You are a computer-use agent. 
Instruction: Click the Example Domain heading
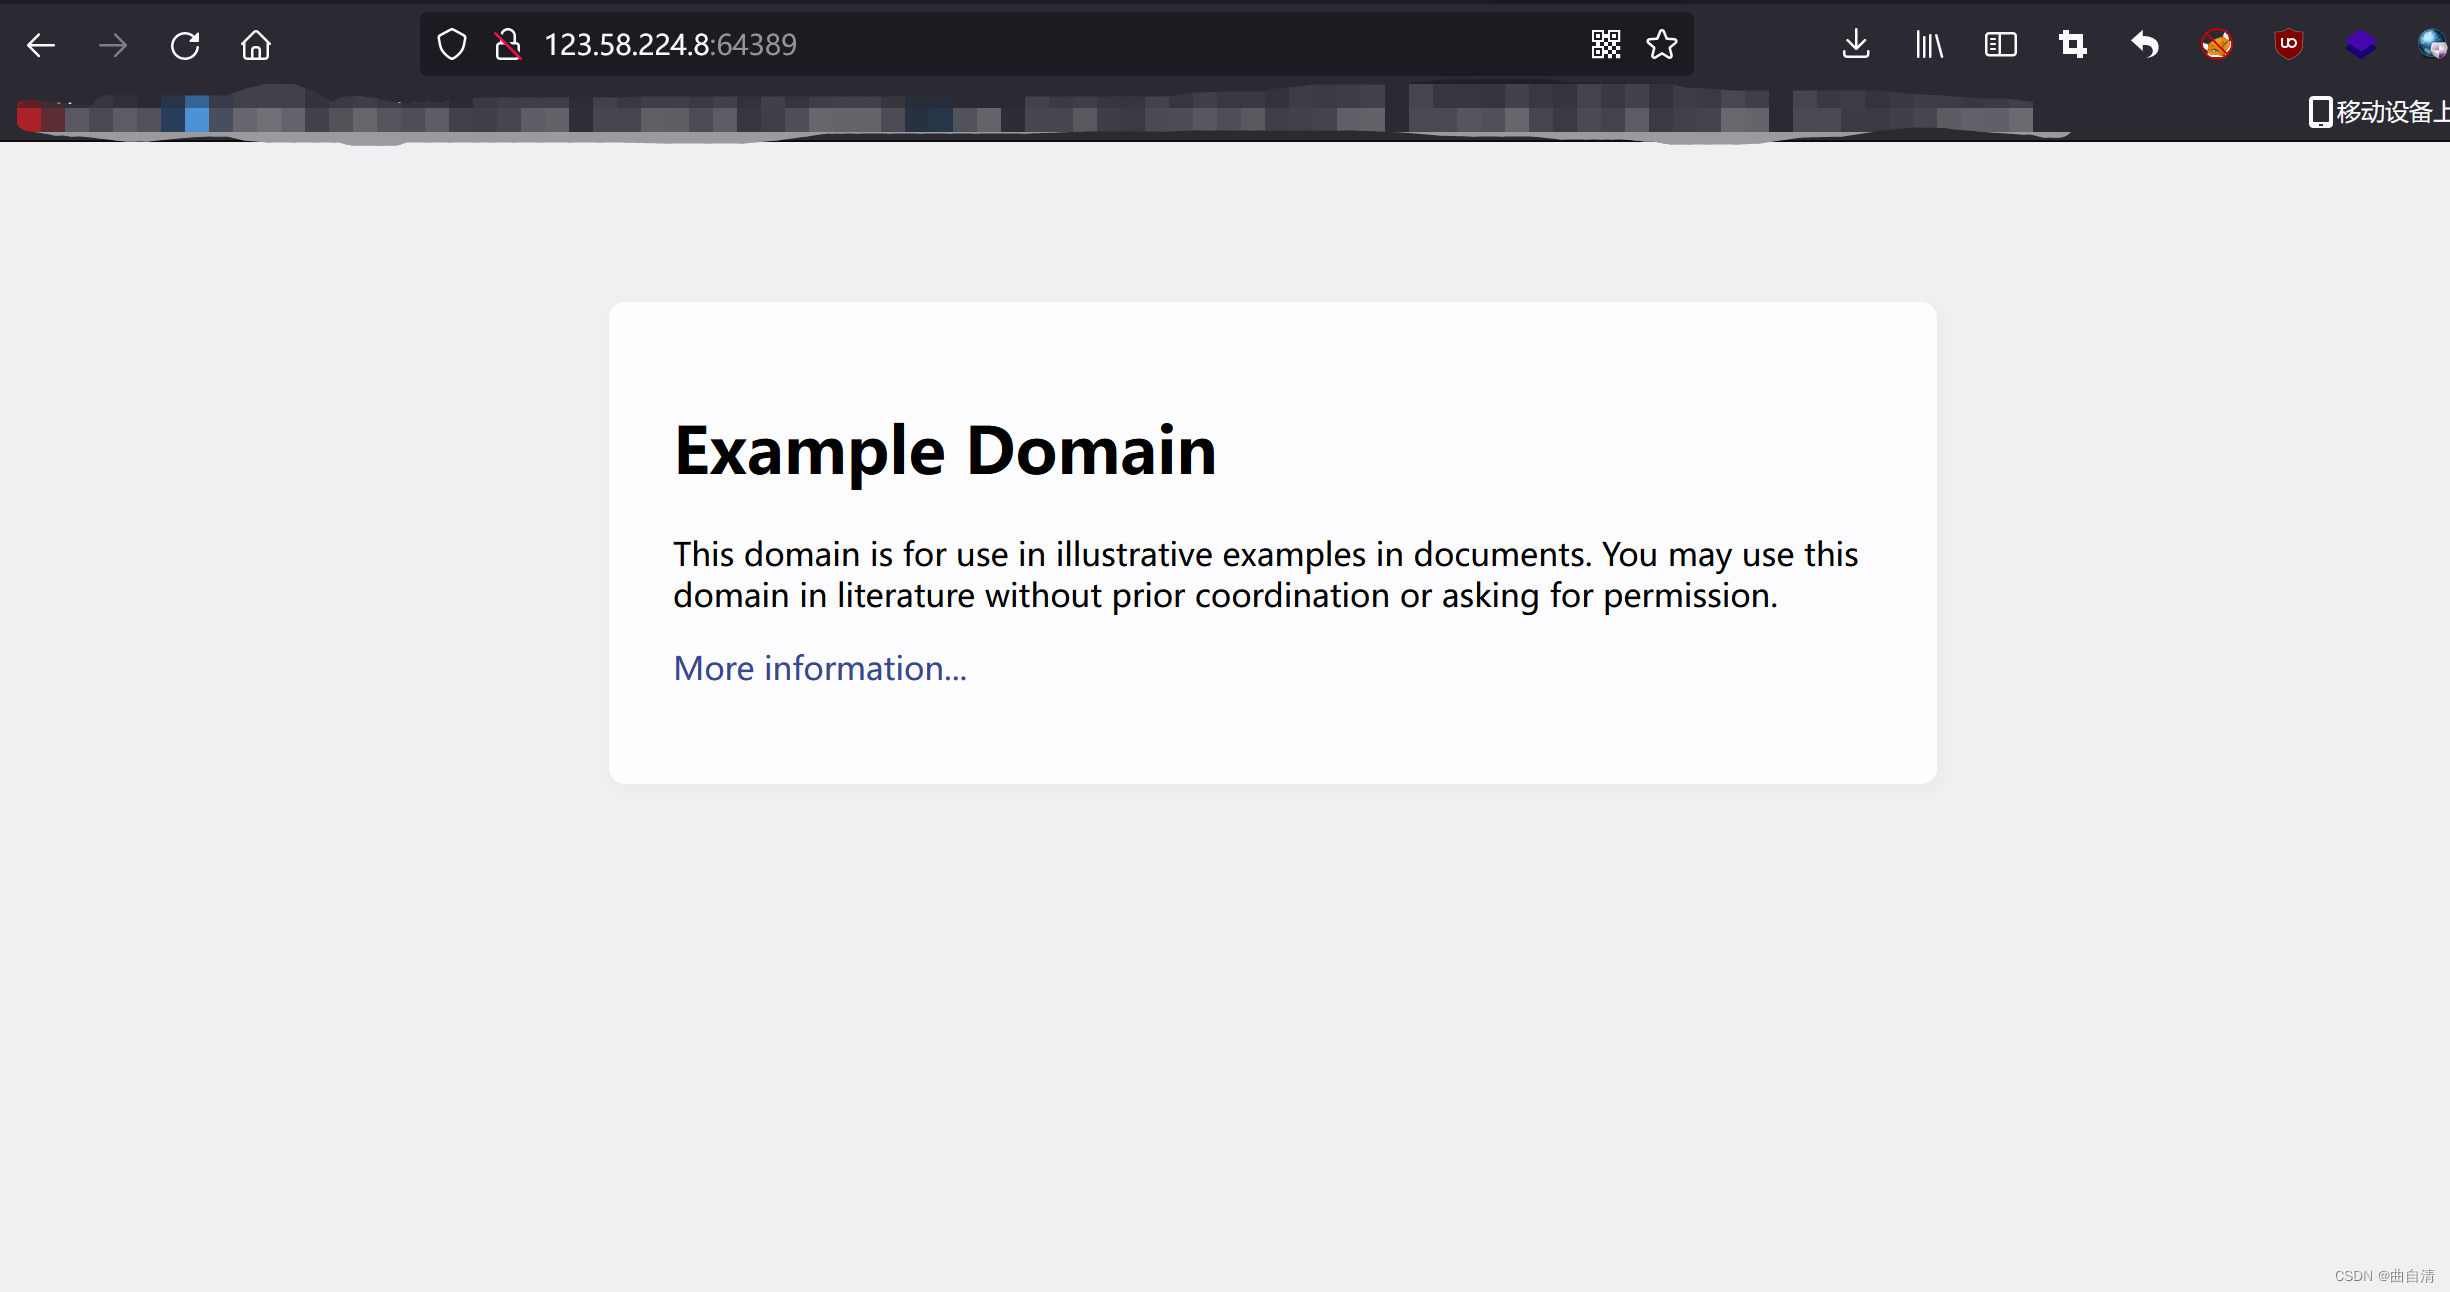click(x=945, y=451)
